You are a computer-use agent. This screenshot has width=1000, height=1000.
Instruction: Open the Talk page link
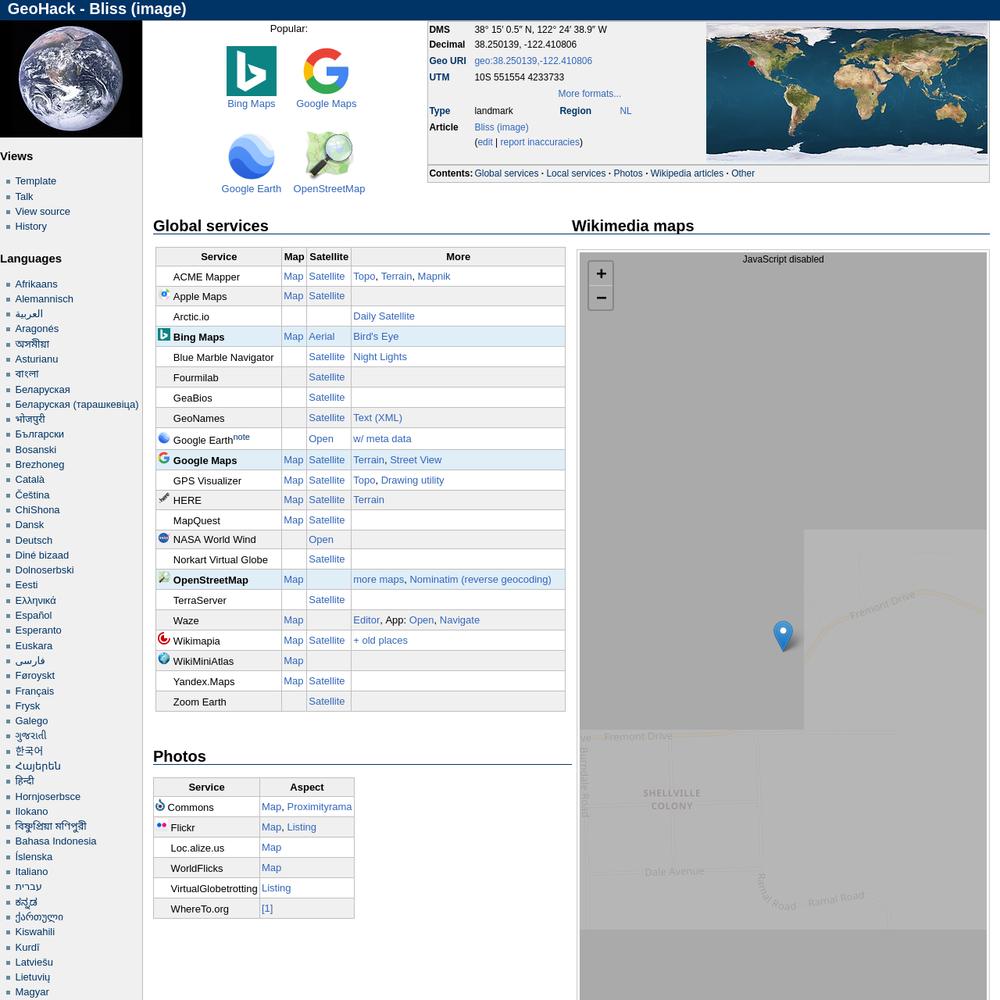point(24,196)
